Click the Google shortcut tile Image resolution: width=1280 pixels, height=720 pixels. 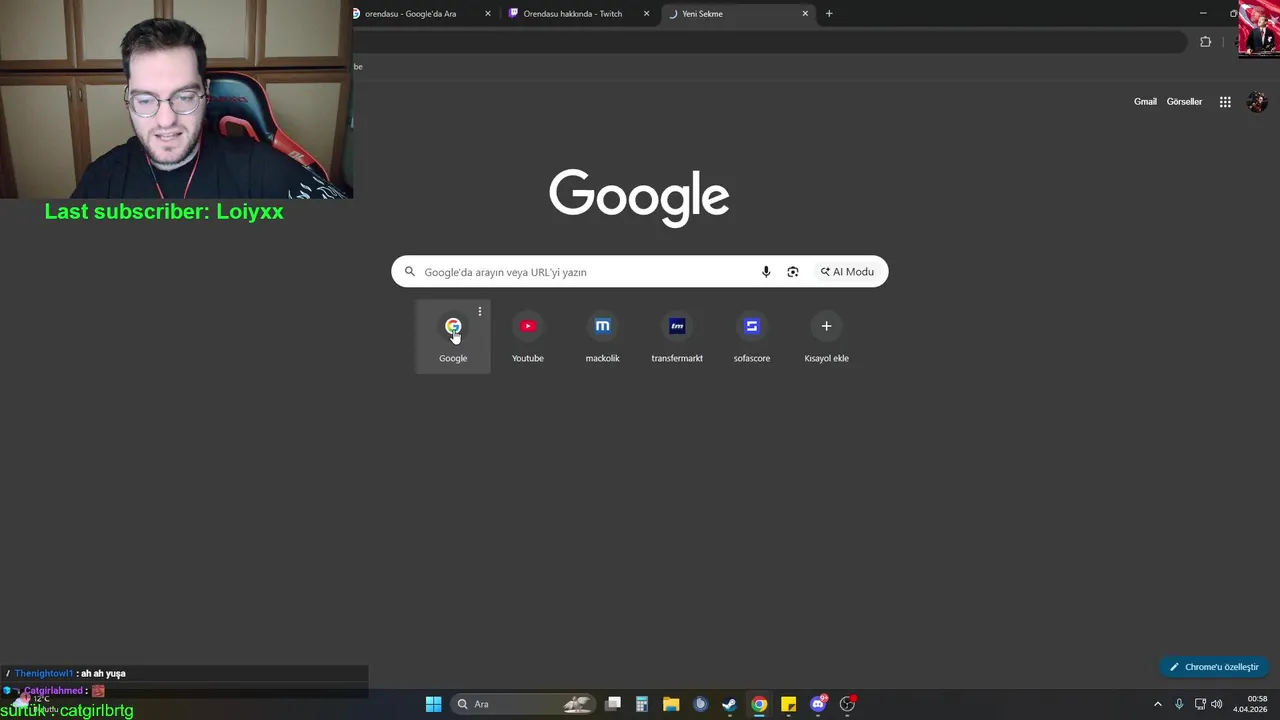click(453, 337)
